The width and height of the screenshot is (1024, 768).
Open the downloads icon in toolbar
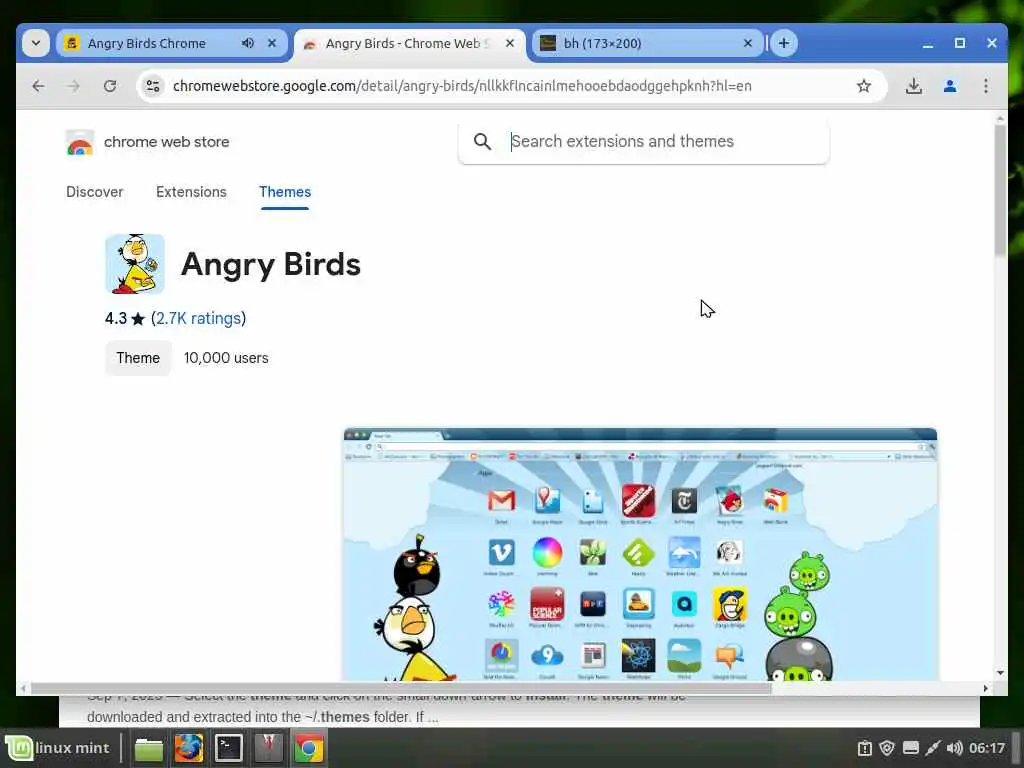click(914, 86)
